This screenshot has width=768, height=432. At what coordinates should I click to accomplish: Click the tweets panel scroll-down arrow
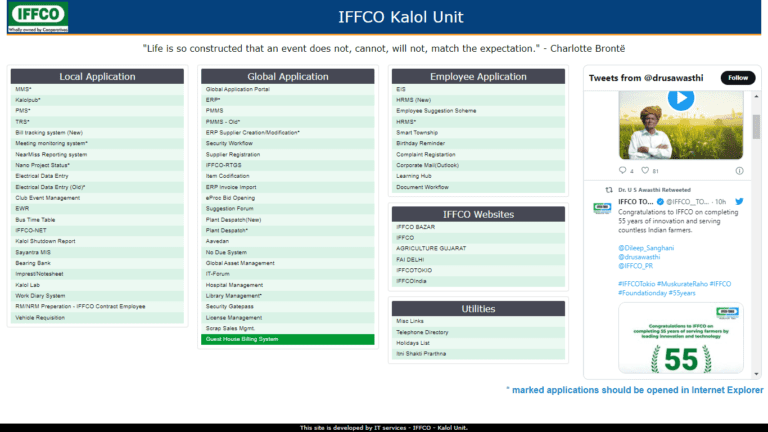pyautogui.click(x=757, y=374)
